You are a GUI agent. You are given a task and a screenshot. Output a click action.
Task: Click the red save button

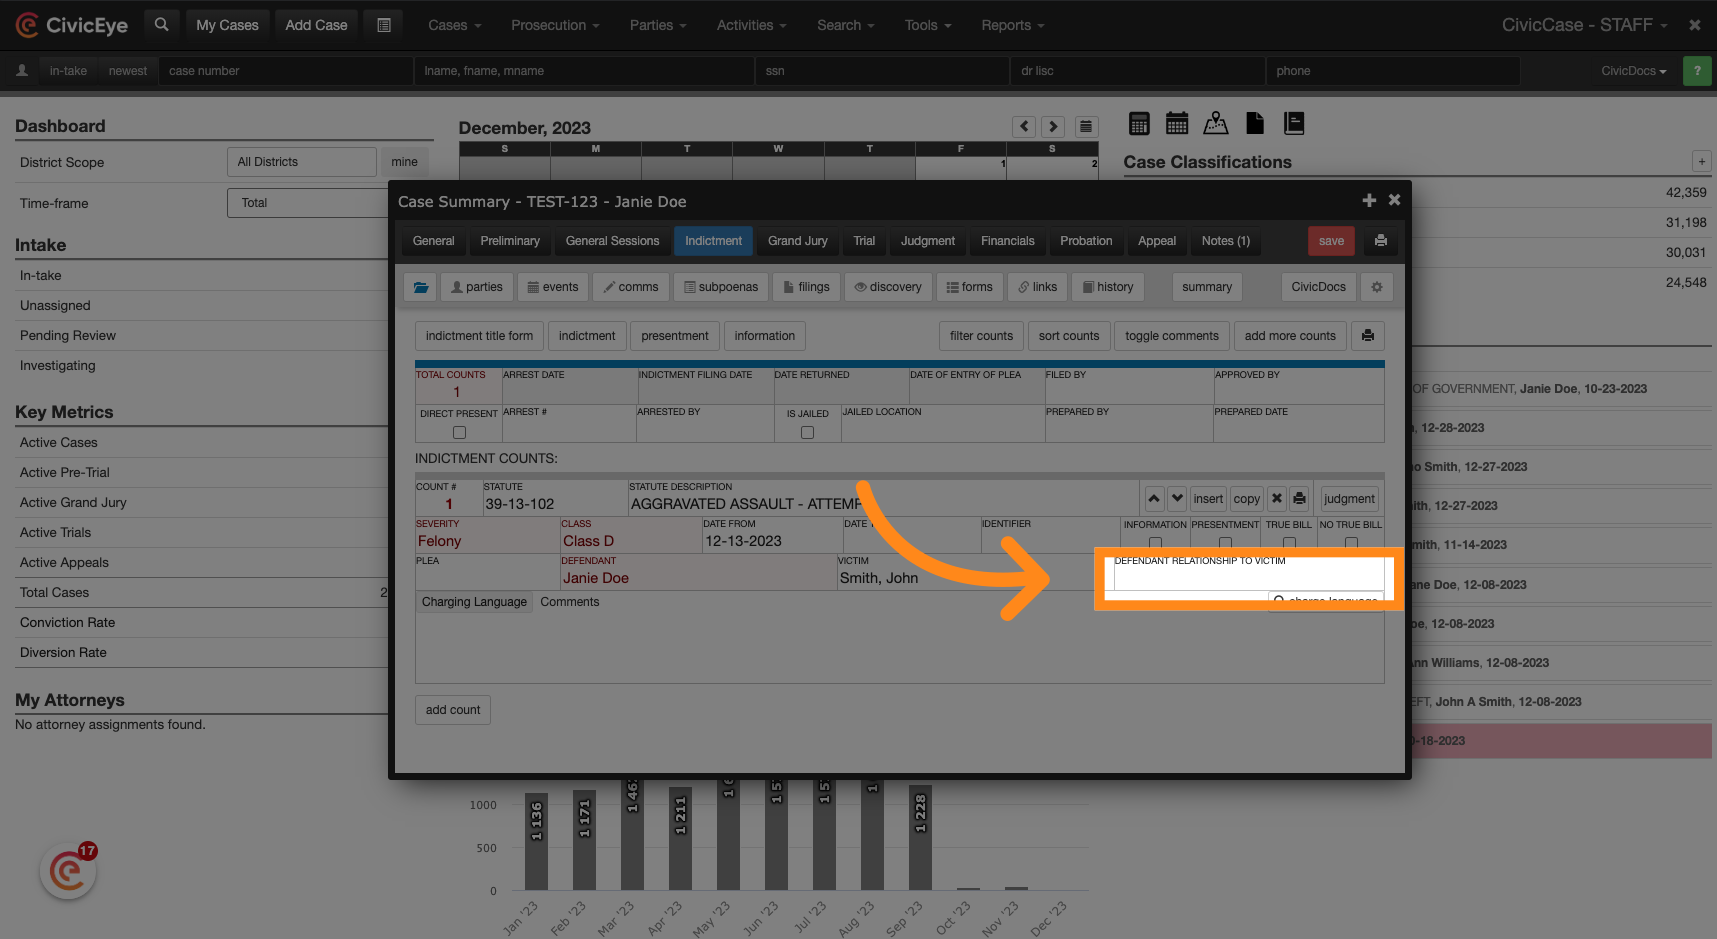[1331, 241]
